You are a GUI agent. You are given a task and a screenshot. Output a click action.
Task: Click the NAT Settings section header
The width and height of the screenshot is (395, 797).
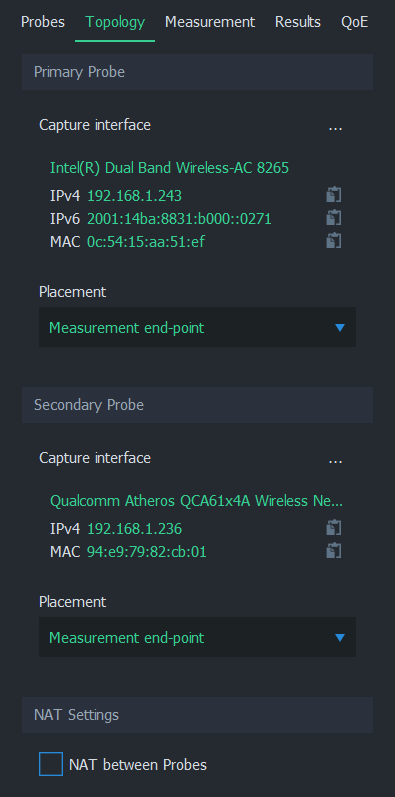point(197,715)
